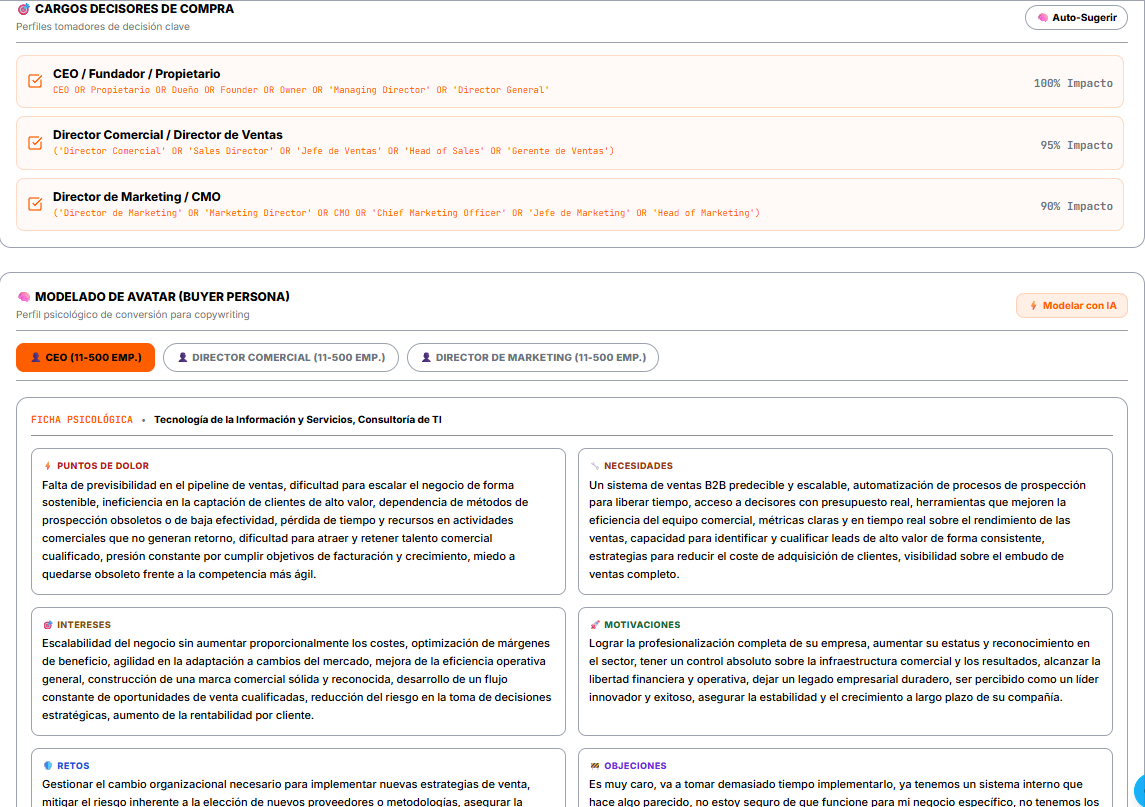Click the lightning icon in Modelar con IA

[x=1033, y=306]
